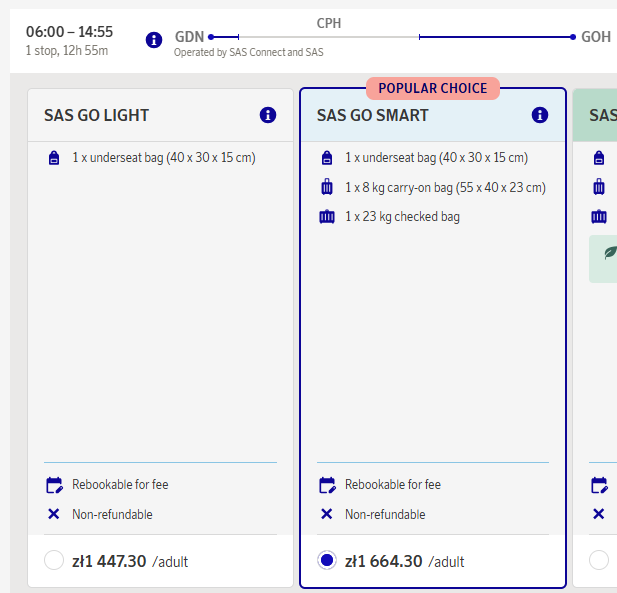Click carry-on bag icon in third fare card
Screen dimensions: 617x593
[599, 187]
